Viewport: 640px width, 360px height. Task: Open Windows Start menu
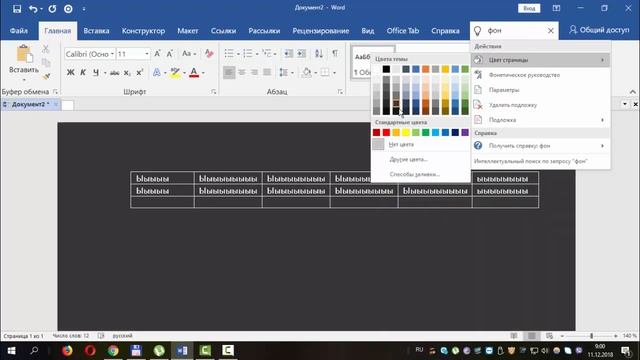(11, 351)
